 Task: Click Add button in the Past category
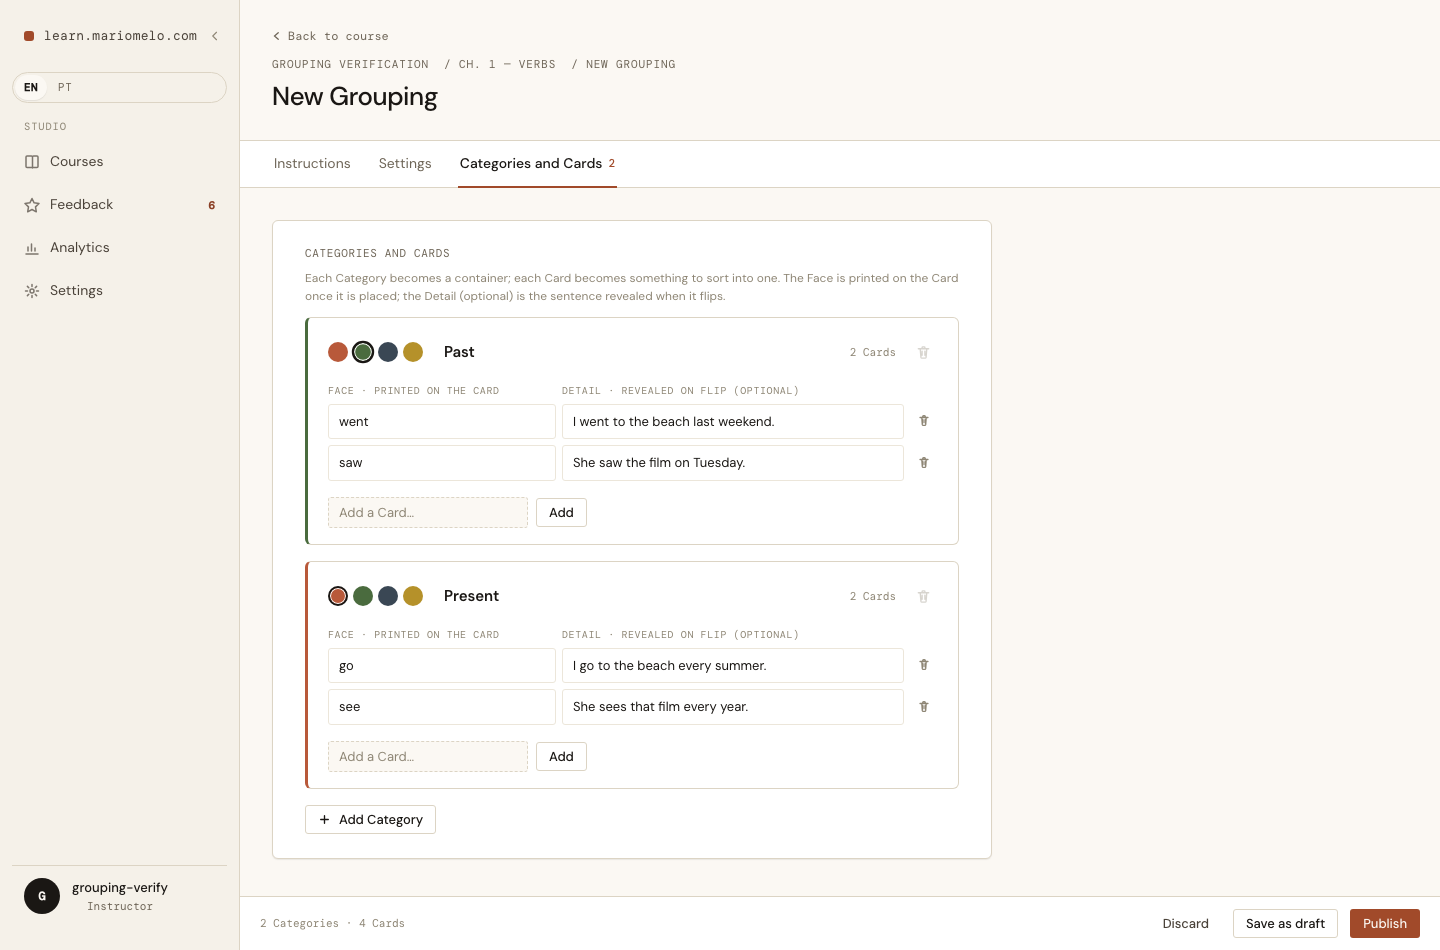click(561, 513)
